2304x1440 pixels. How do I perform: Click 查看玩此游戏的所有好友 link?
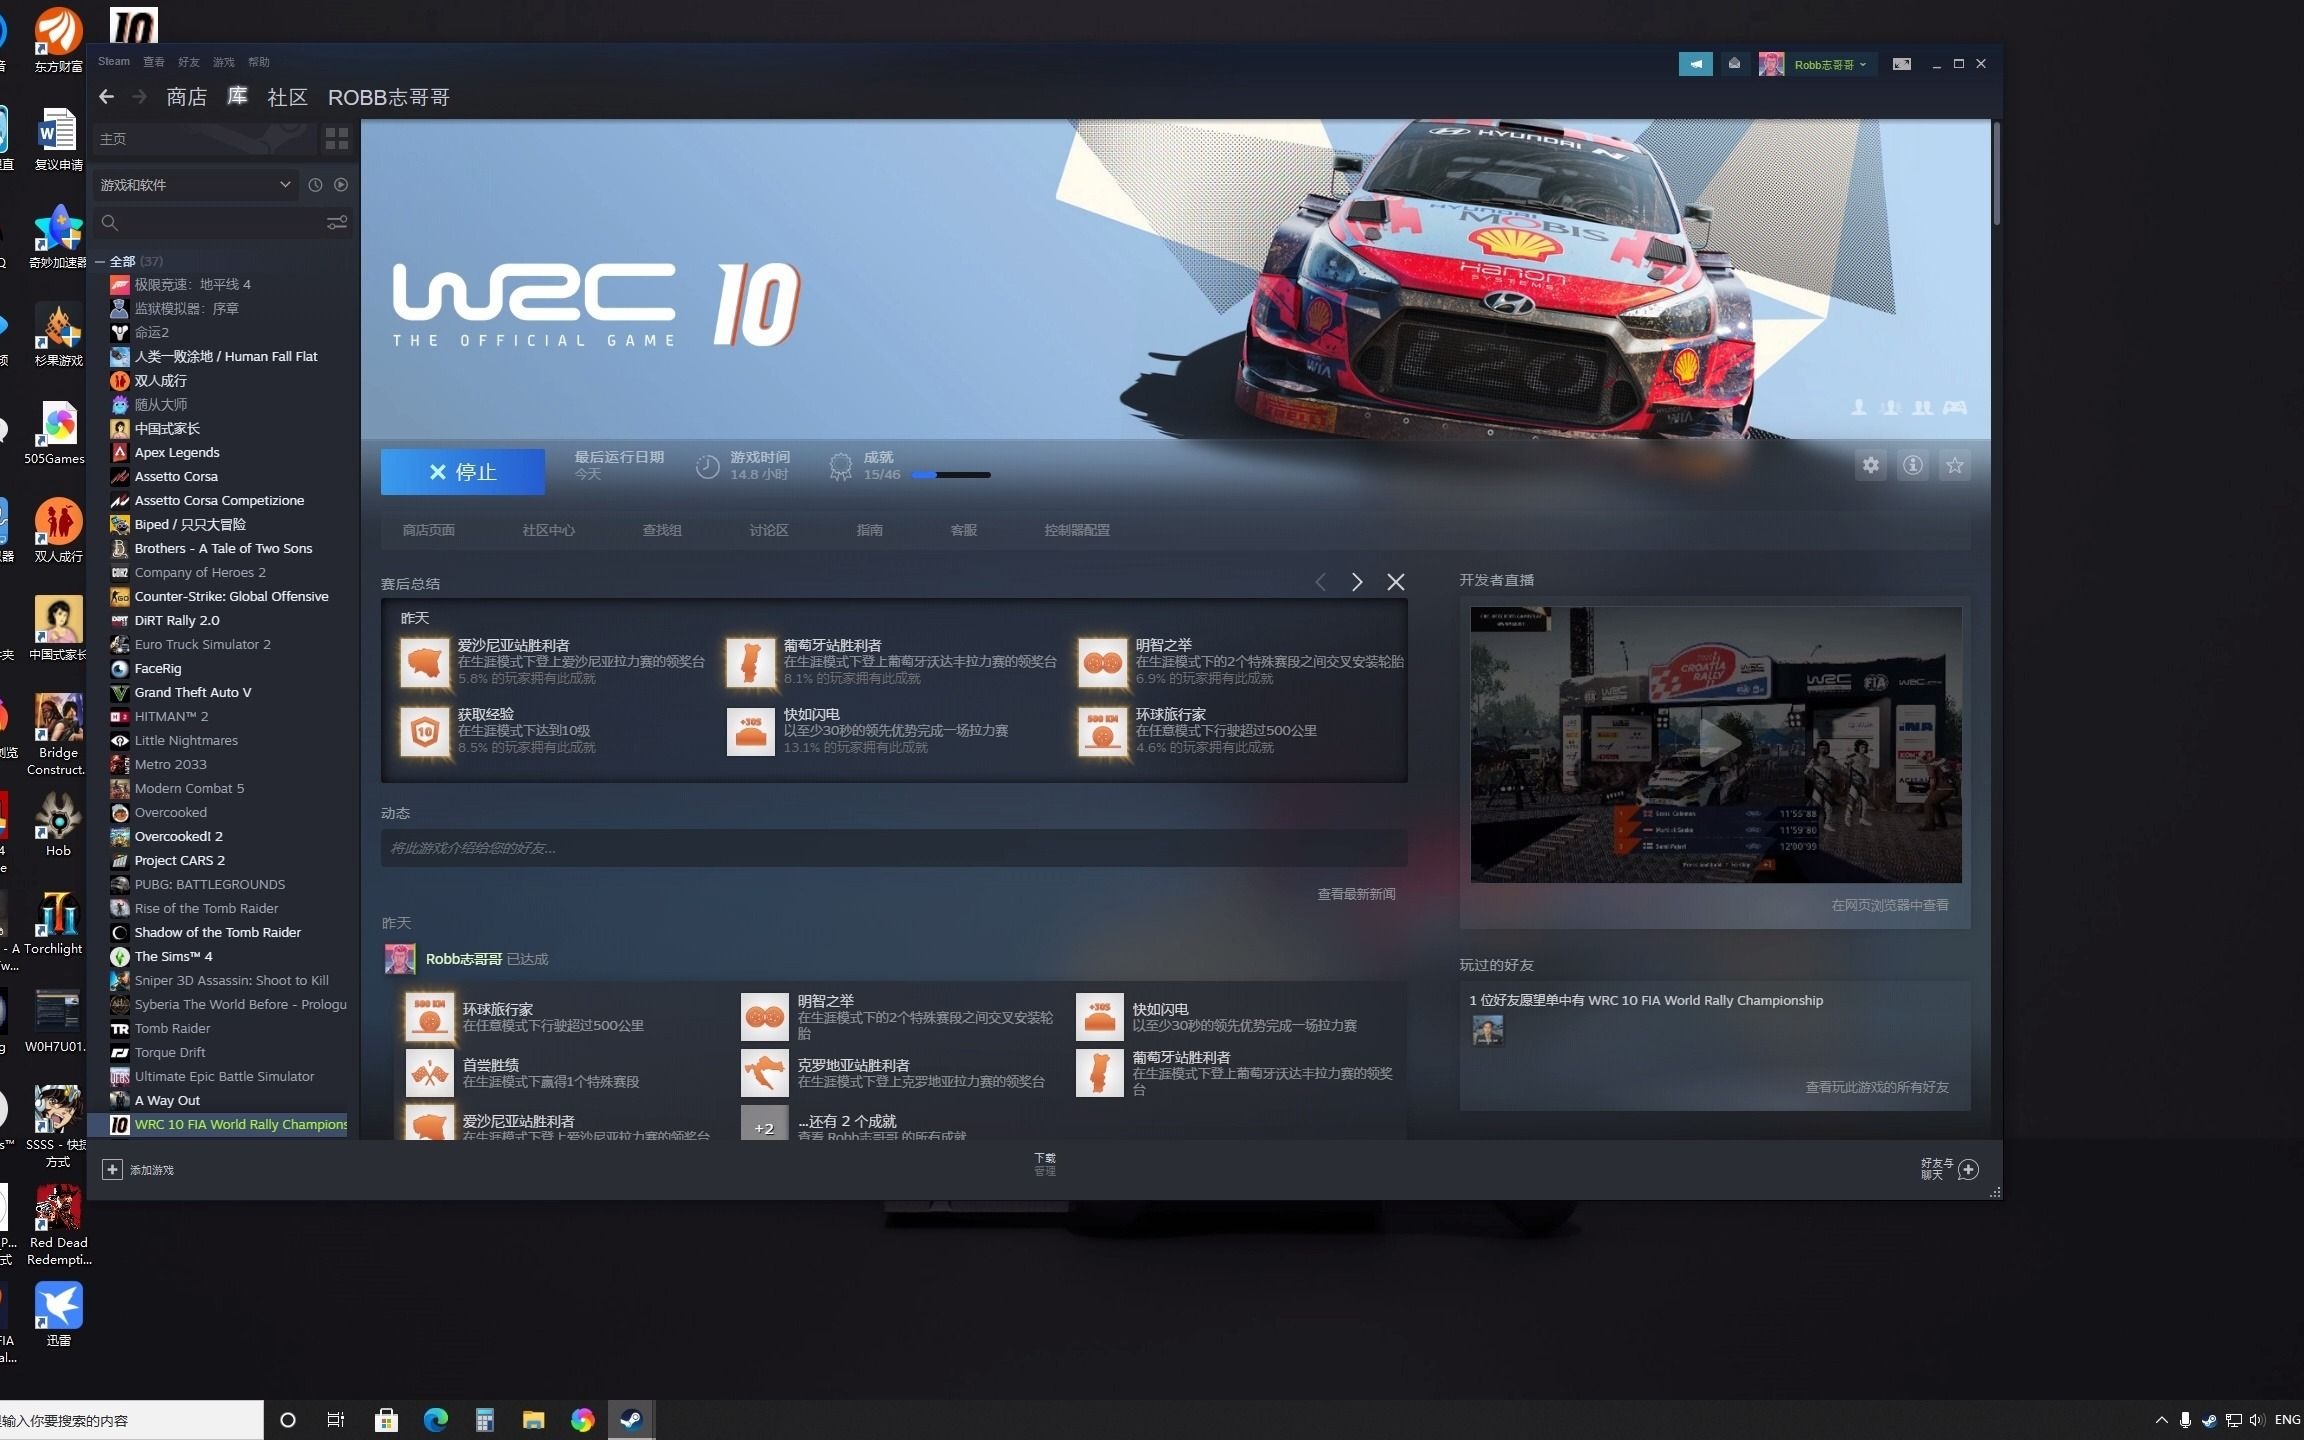(x=1876, y=1087)
